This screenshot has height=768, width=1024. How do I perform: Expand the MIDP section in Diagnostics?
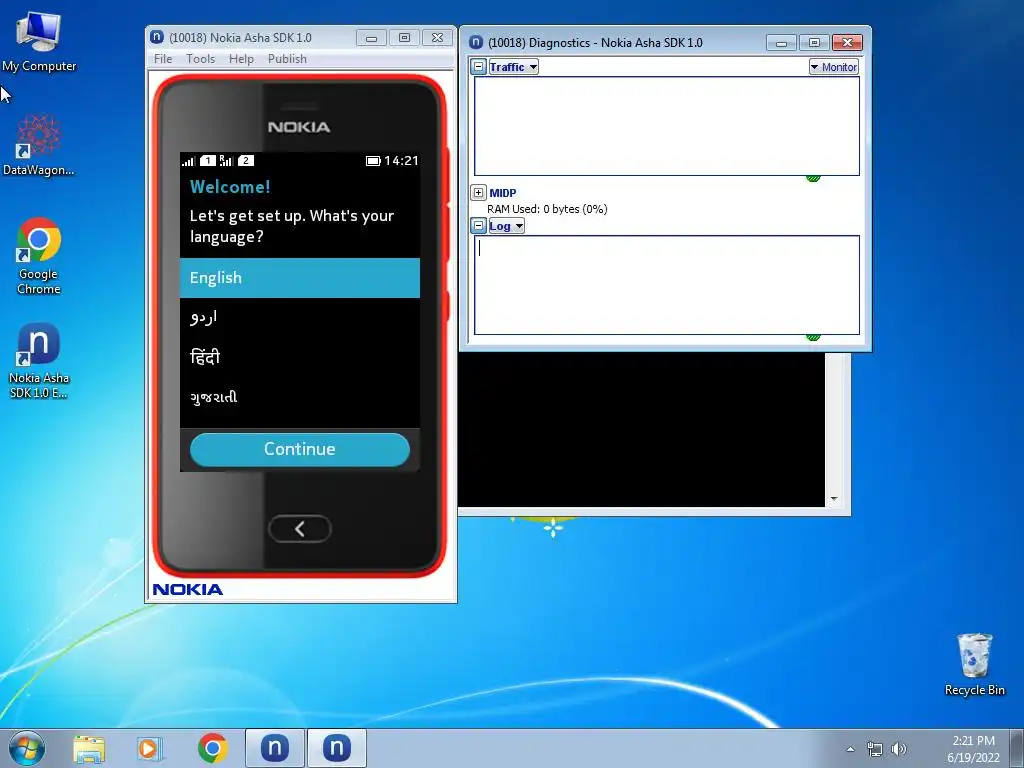point(478,193)
